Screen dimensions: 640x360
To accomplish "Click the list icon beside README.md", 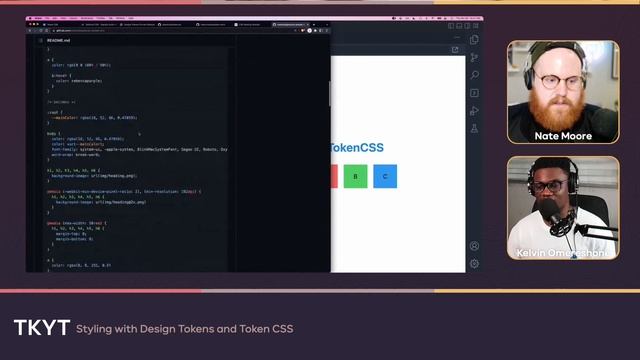I will pyautogui.click(x=40, y=40).
